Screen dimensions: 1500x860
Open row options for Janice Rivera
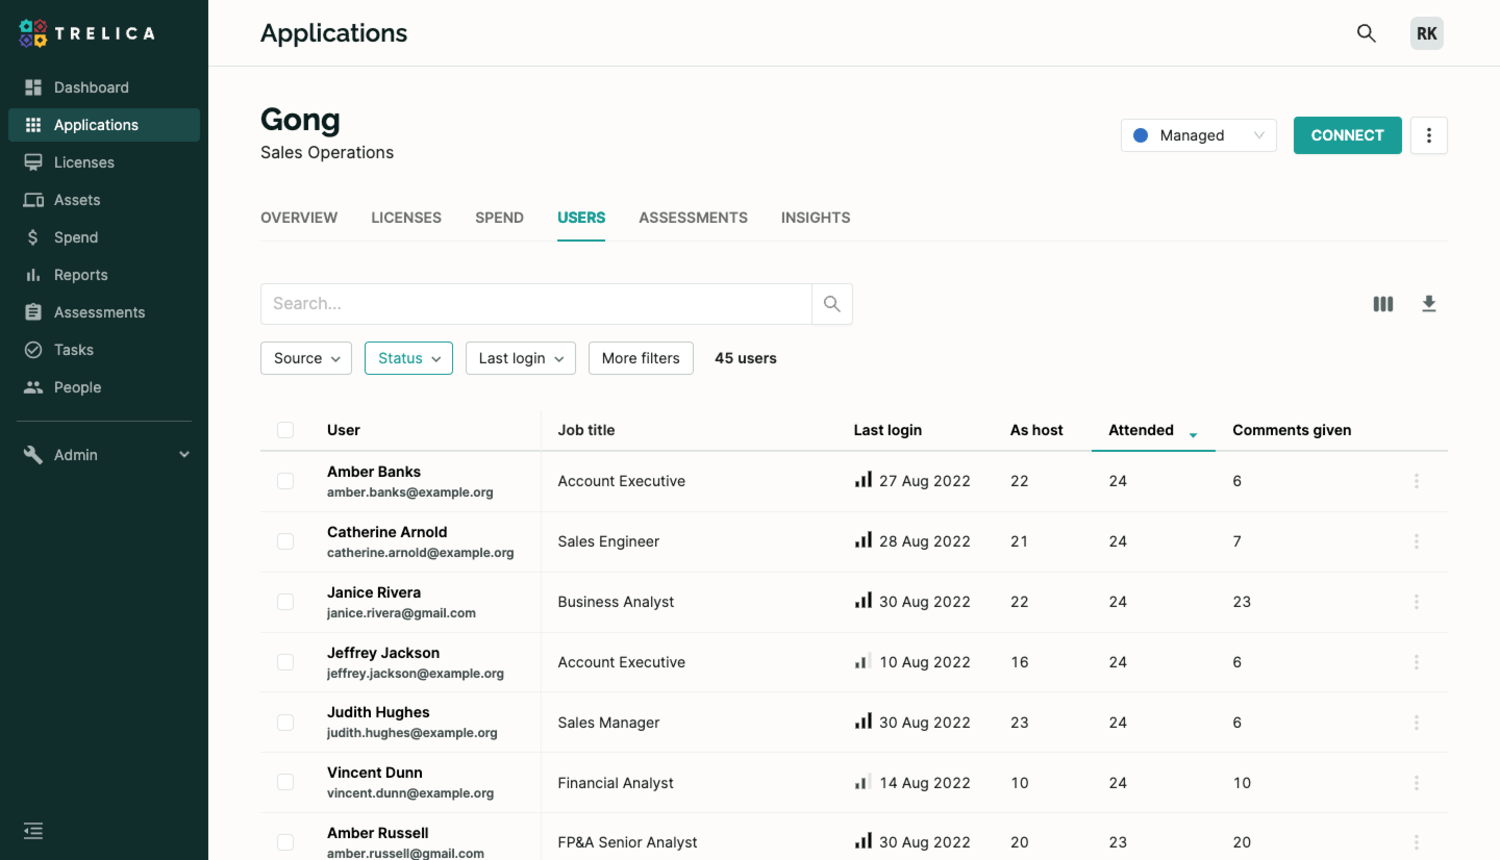tap(1416, 602)
